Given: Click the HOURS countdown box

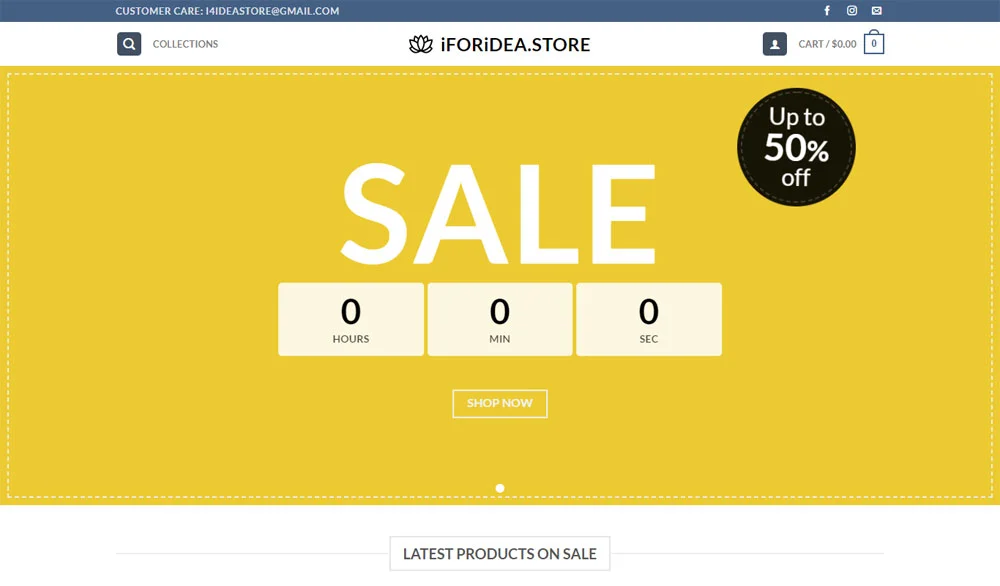Looking at the screenshot, I should tap(351, 318).
